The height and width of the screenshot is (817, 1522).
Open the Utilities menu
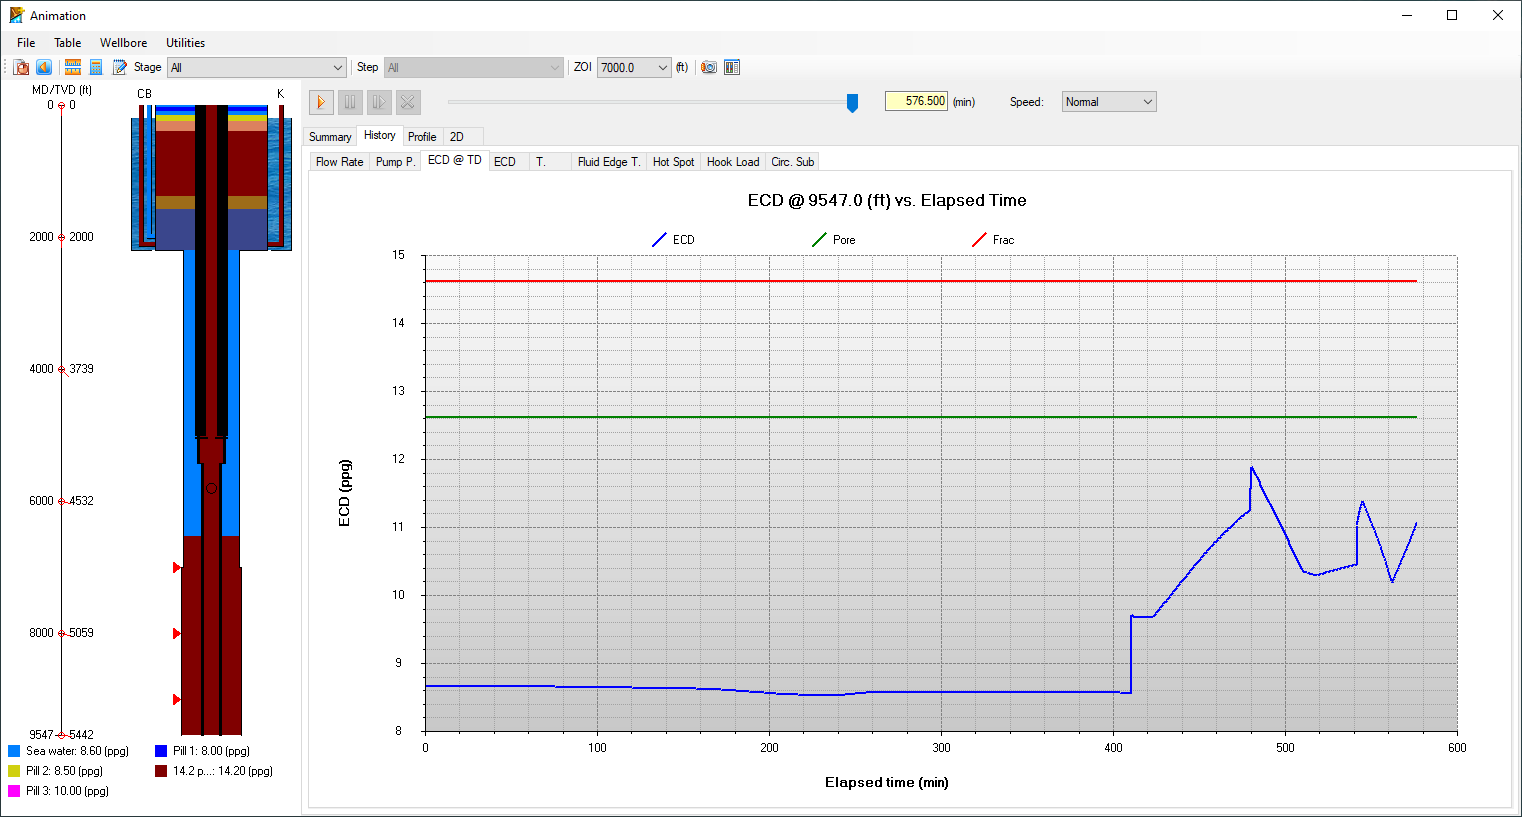(x=185, y=43)
